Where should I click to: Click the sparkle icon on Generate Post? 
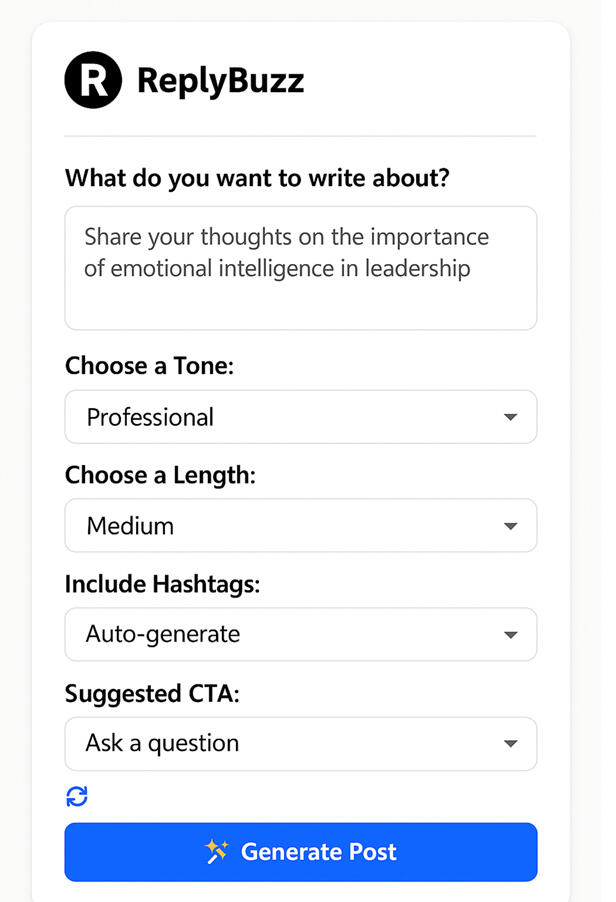[216, 852]
